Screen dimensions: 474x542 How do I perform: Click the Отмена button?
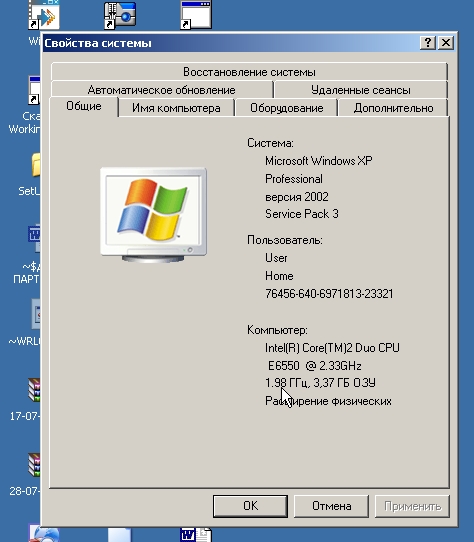point(331,506)
